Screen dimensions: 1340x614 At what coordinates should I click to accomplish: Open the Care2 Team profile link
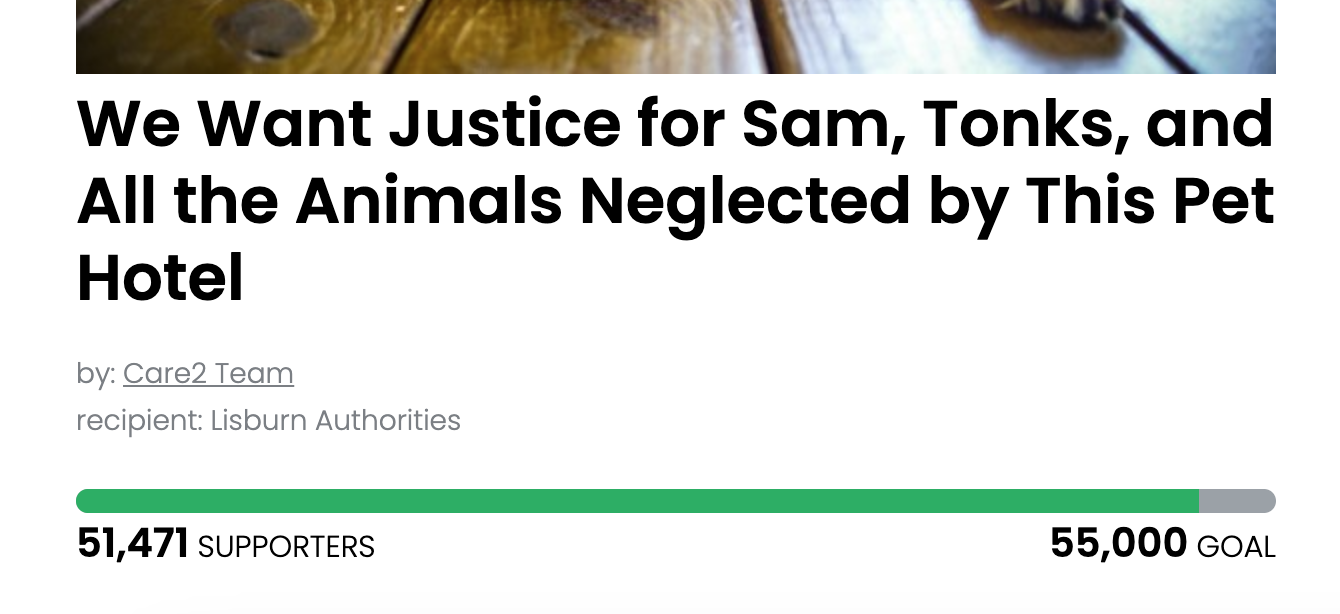point(208,373)
